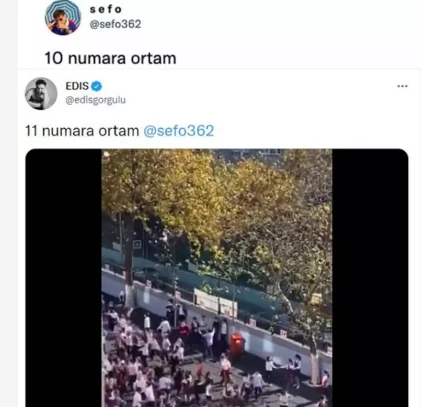Screen dimensions: 425x407
Task: Click the red box in the video
Action: [x=236, y=345]
